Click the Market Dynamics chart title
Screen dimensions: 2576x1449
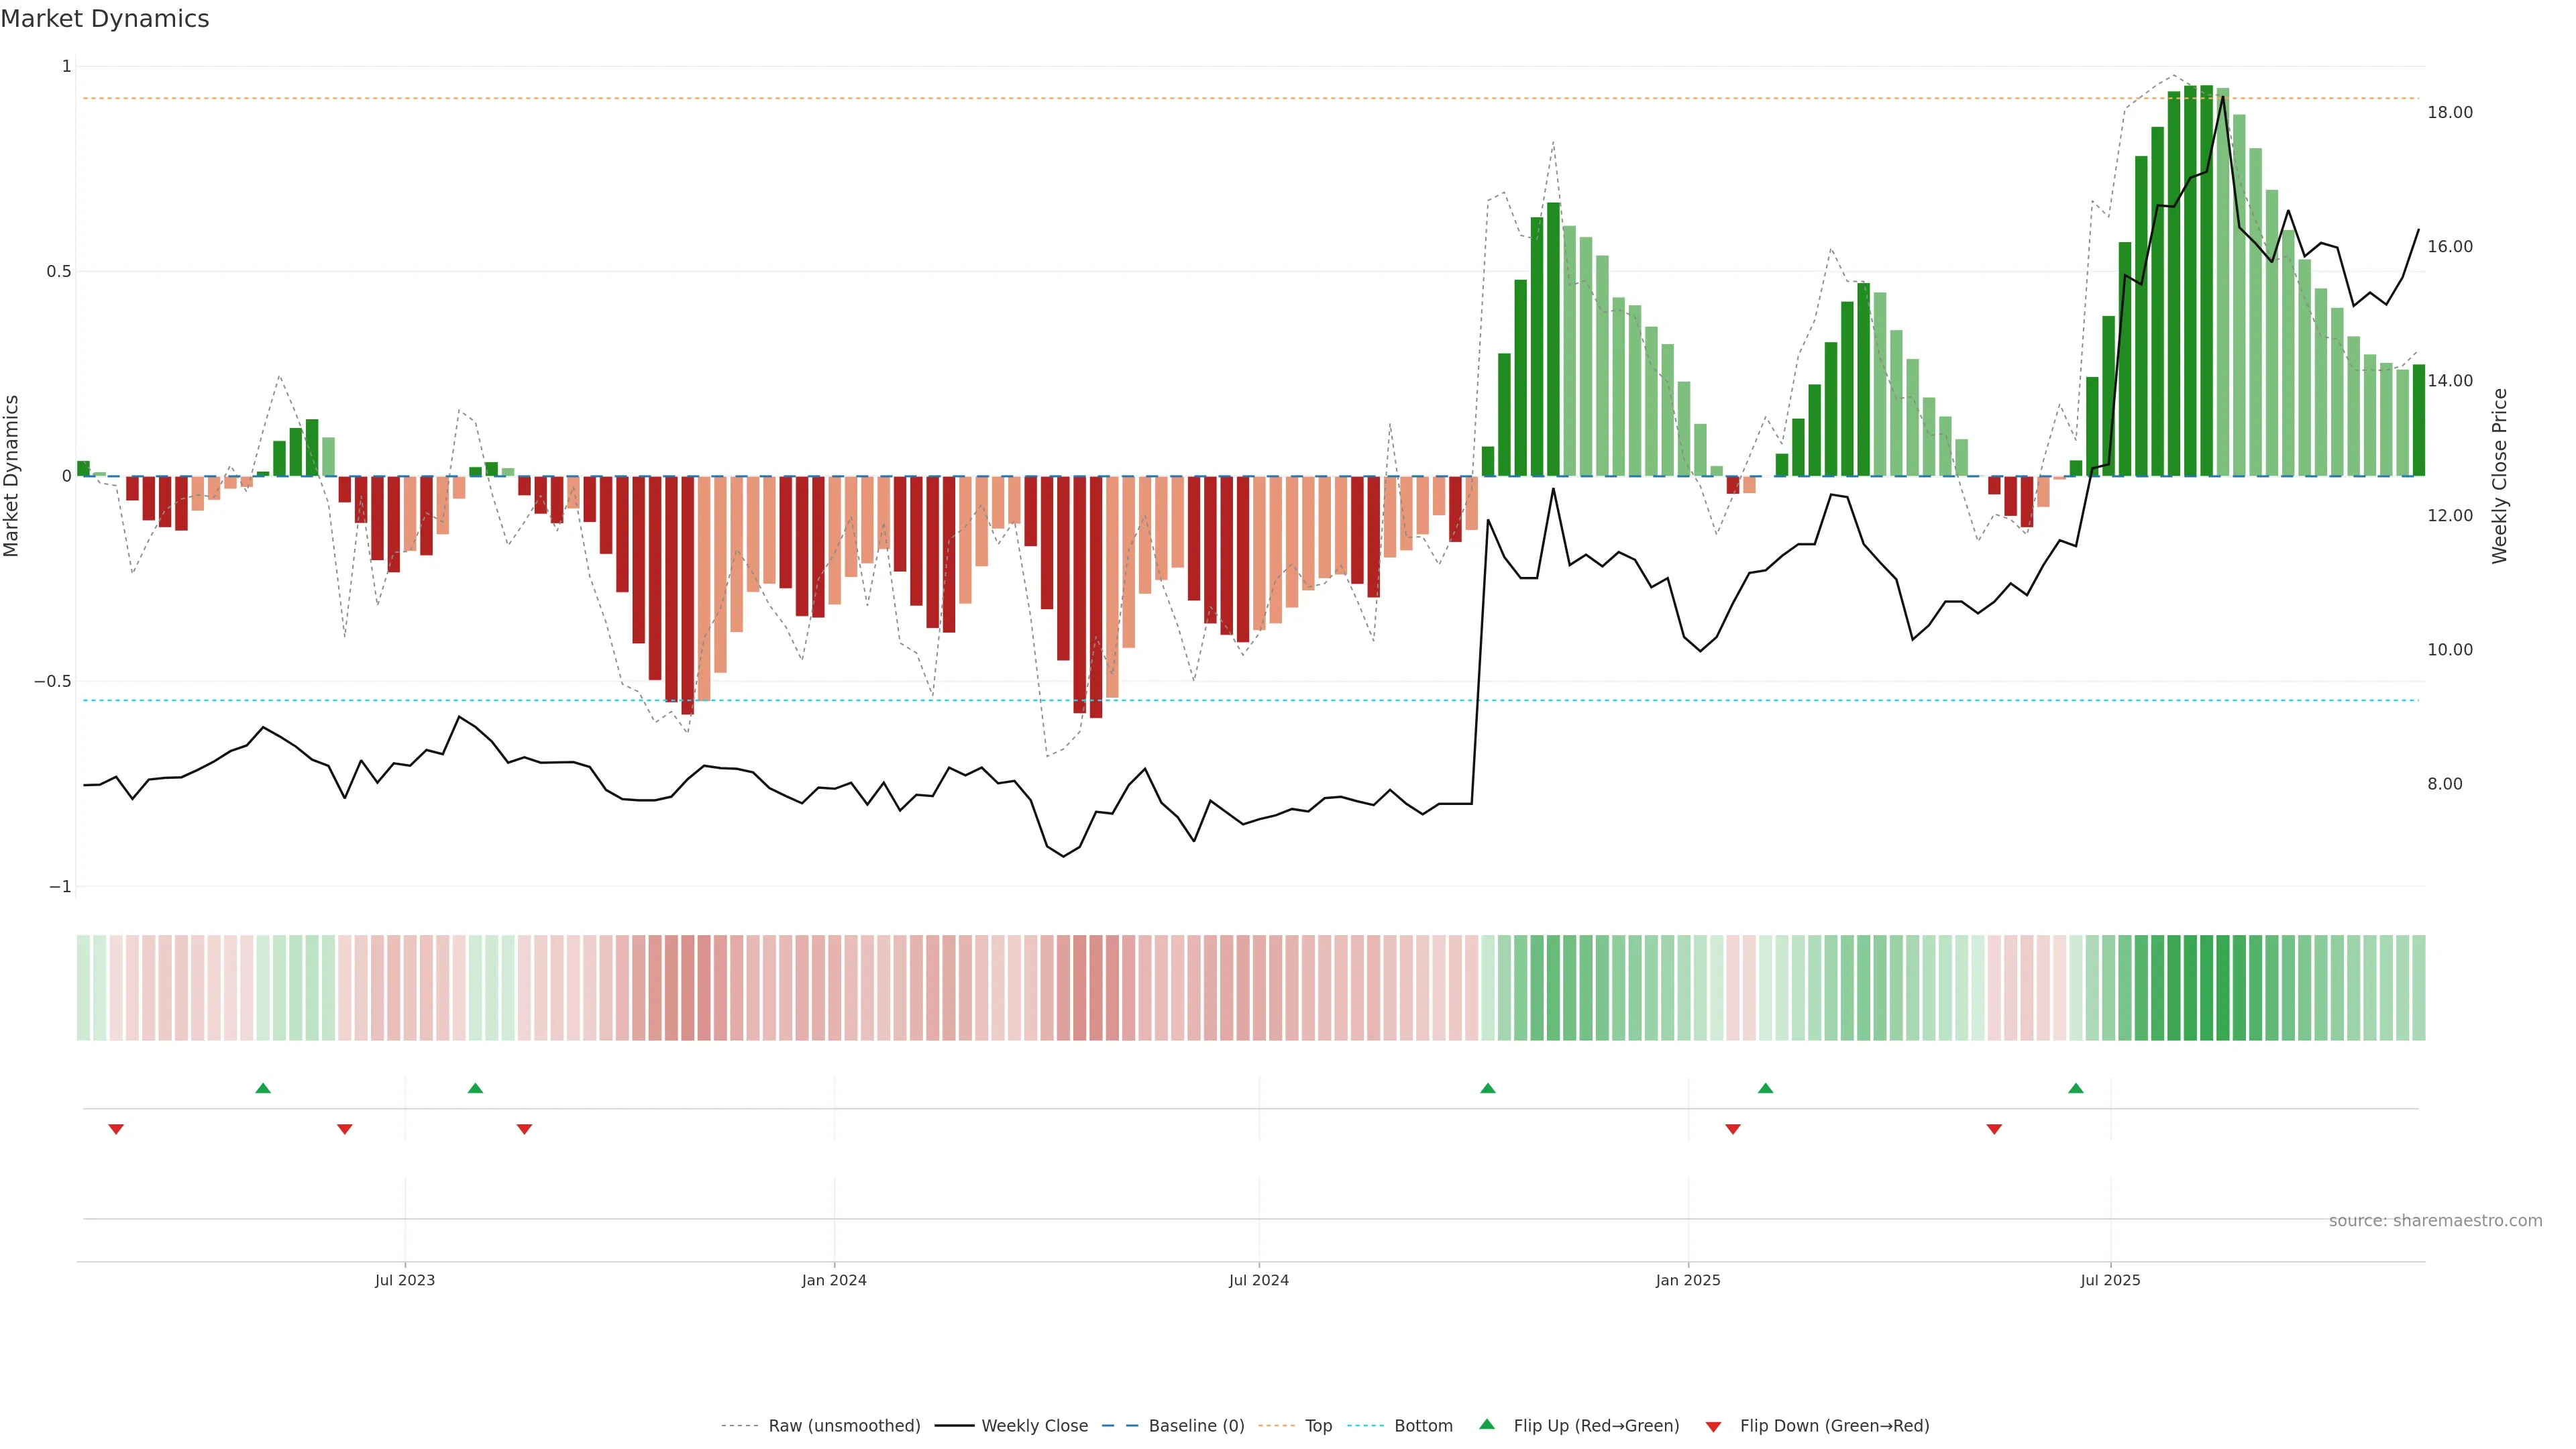(x=105, y=19)
